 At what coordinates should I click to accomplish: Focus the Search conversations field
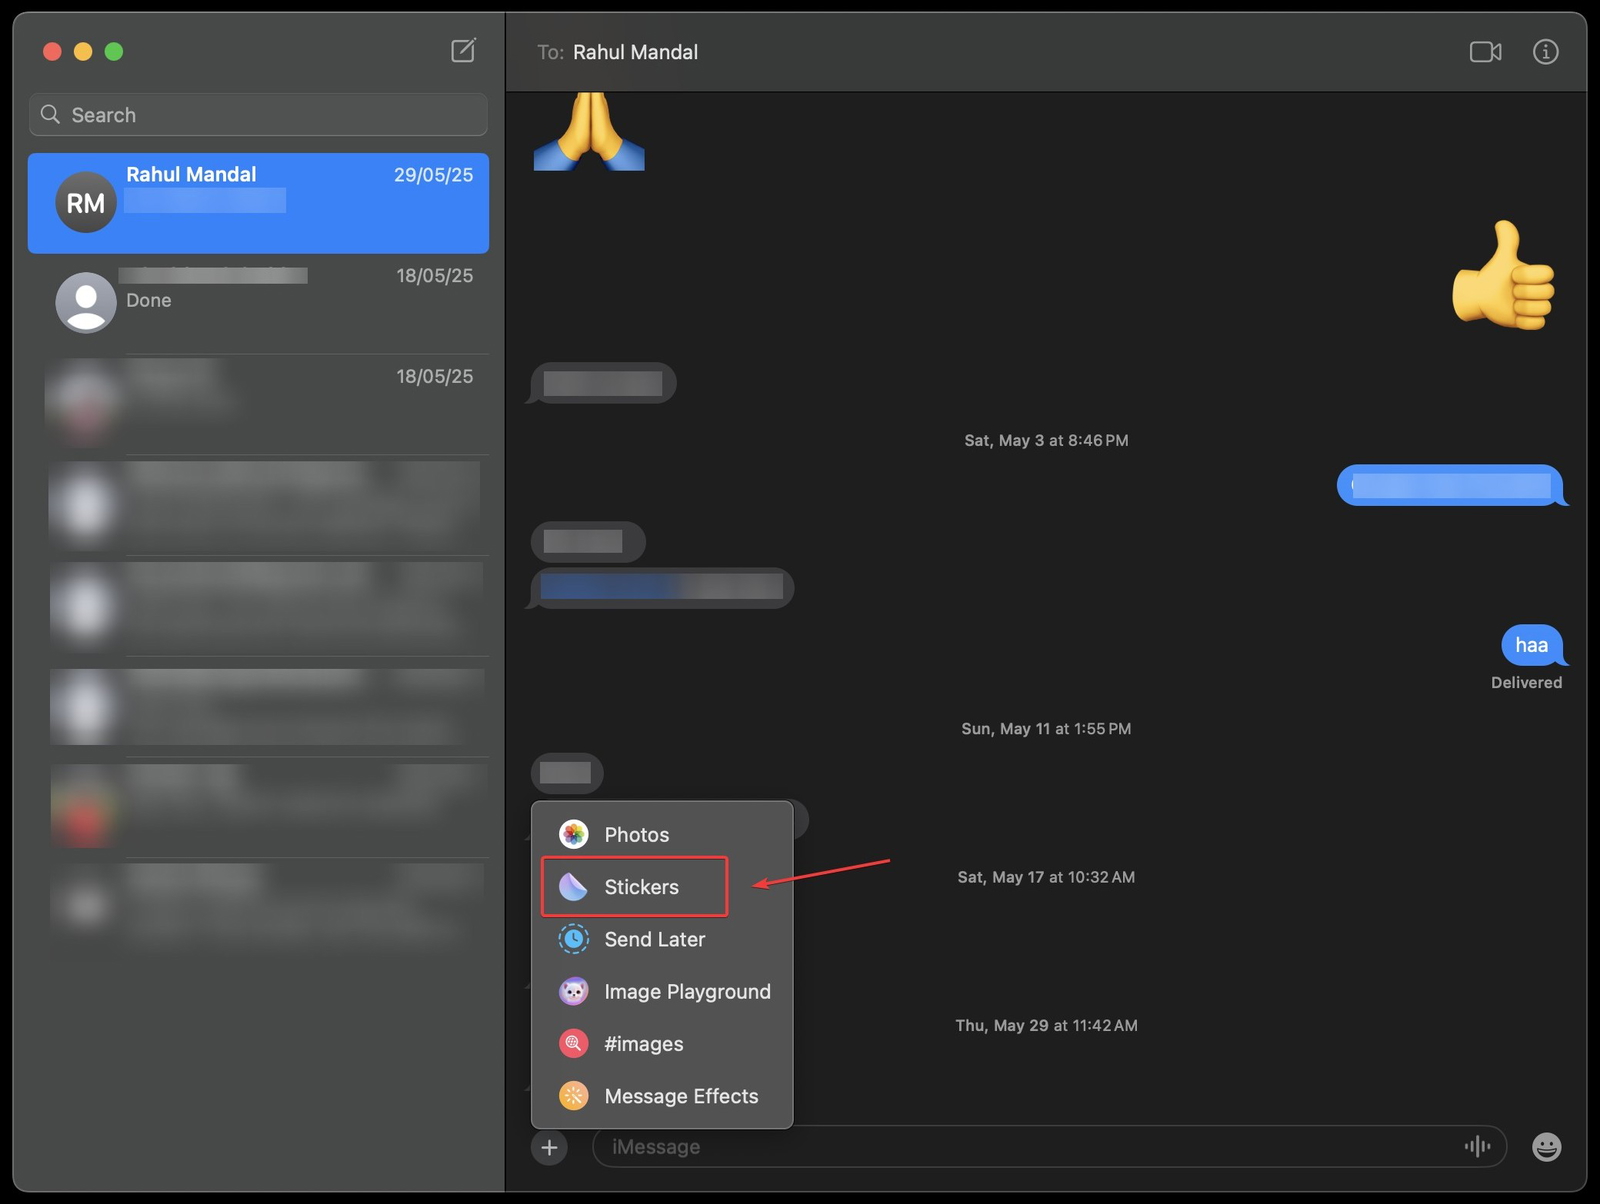pyautogui.click(x=258, y=115)
